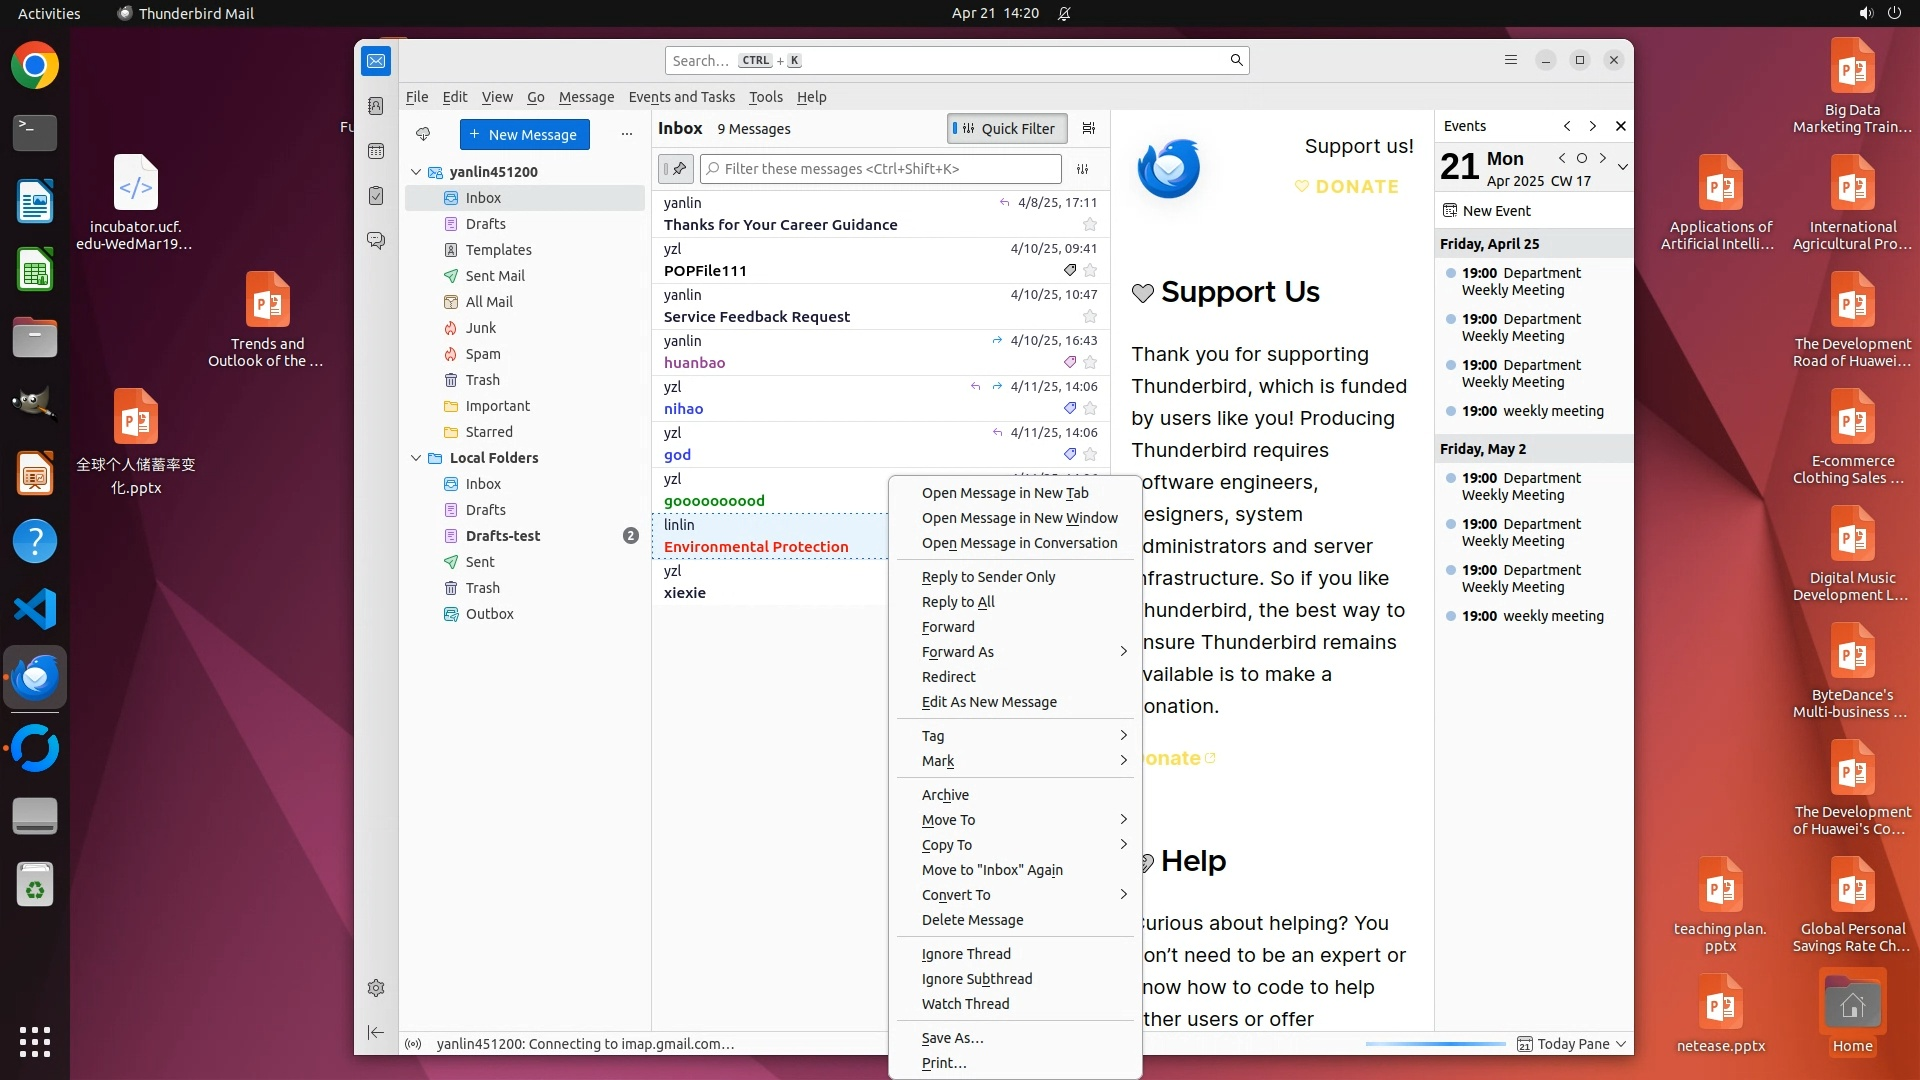
Task: Star the Service Feedback Request message
Action: click(1090, 317)
